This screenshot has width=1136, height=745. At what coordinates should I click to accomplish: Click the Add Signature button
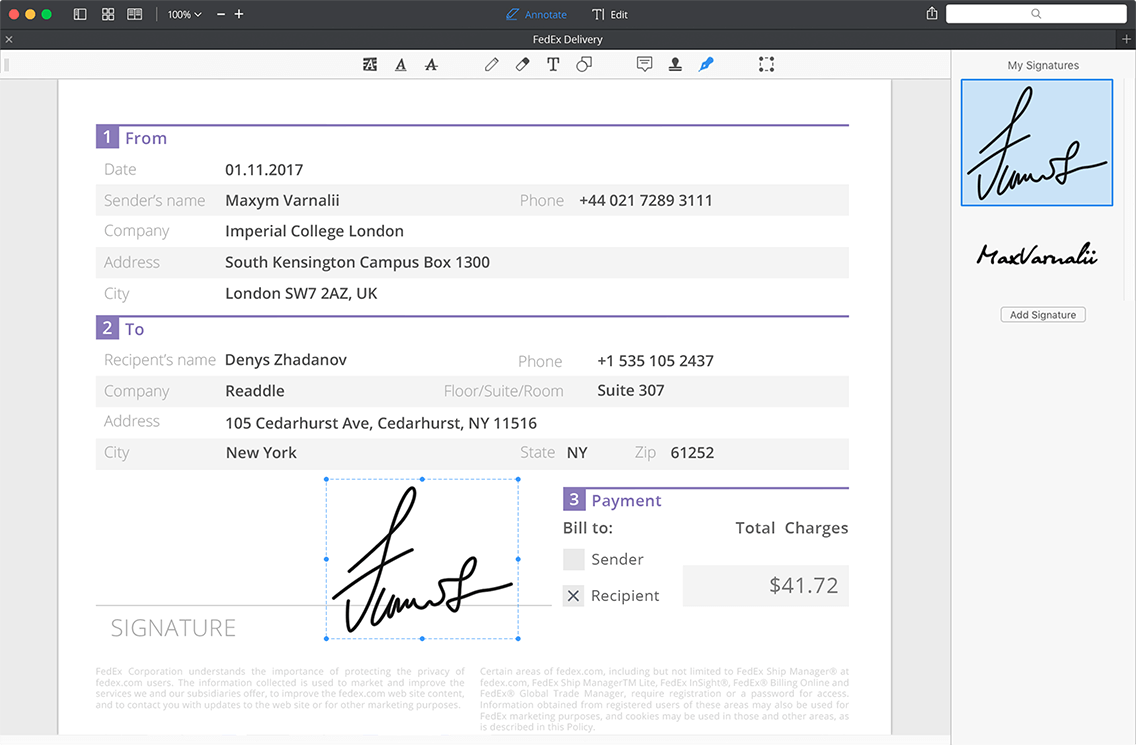(x=1043, y=315)
